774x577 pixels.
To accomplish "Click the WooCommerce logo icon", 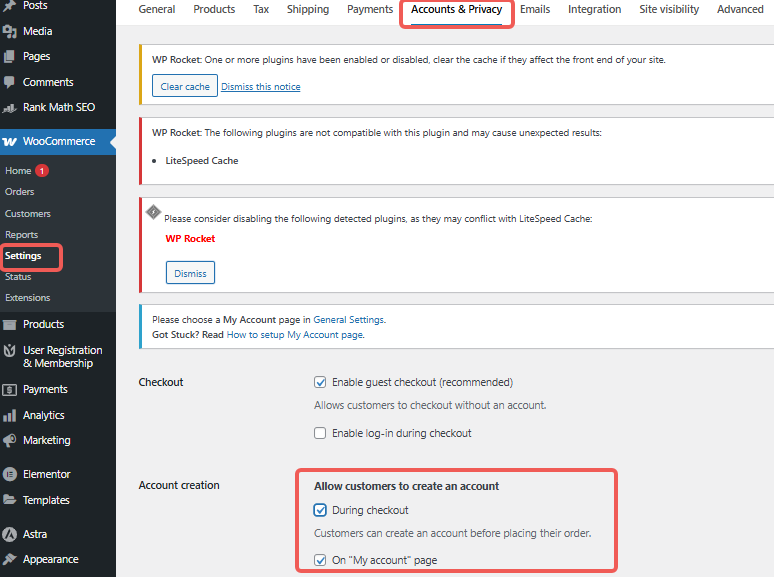I will [x=10, y=141].
